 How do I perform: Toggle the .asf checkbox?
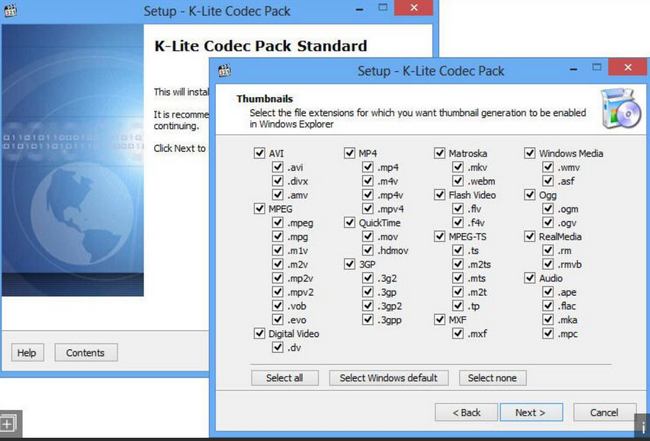[548, 181]
